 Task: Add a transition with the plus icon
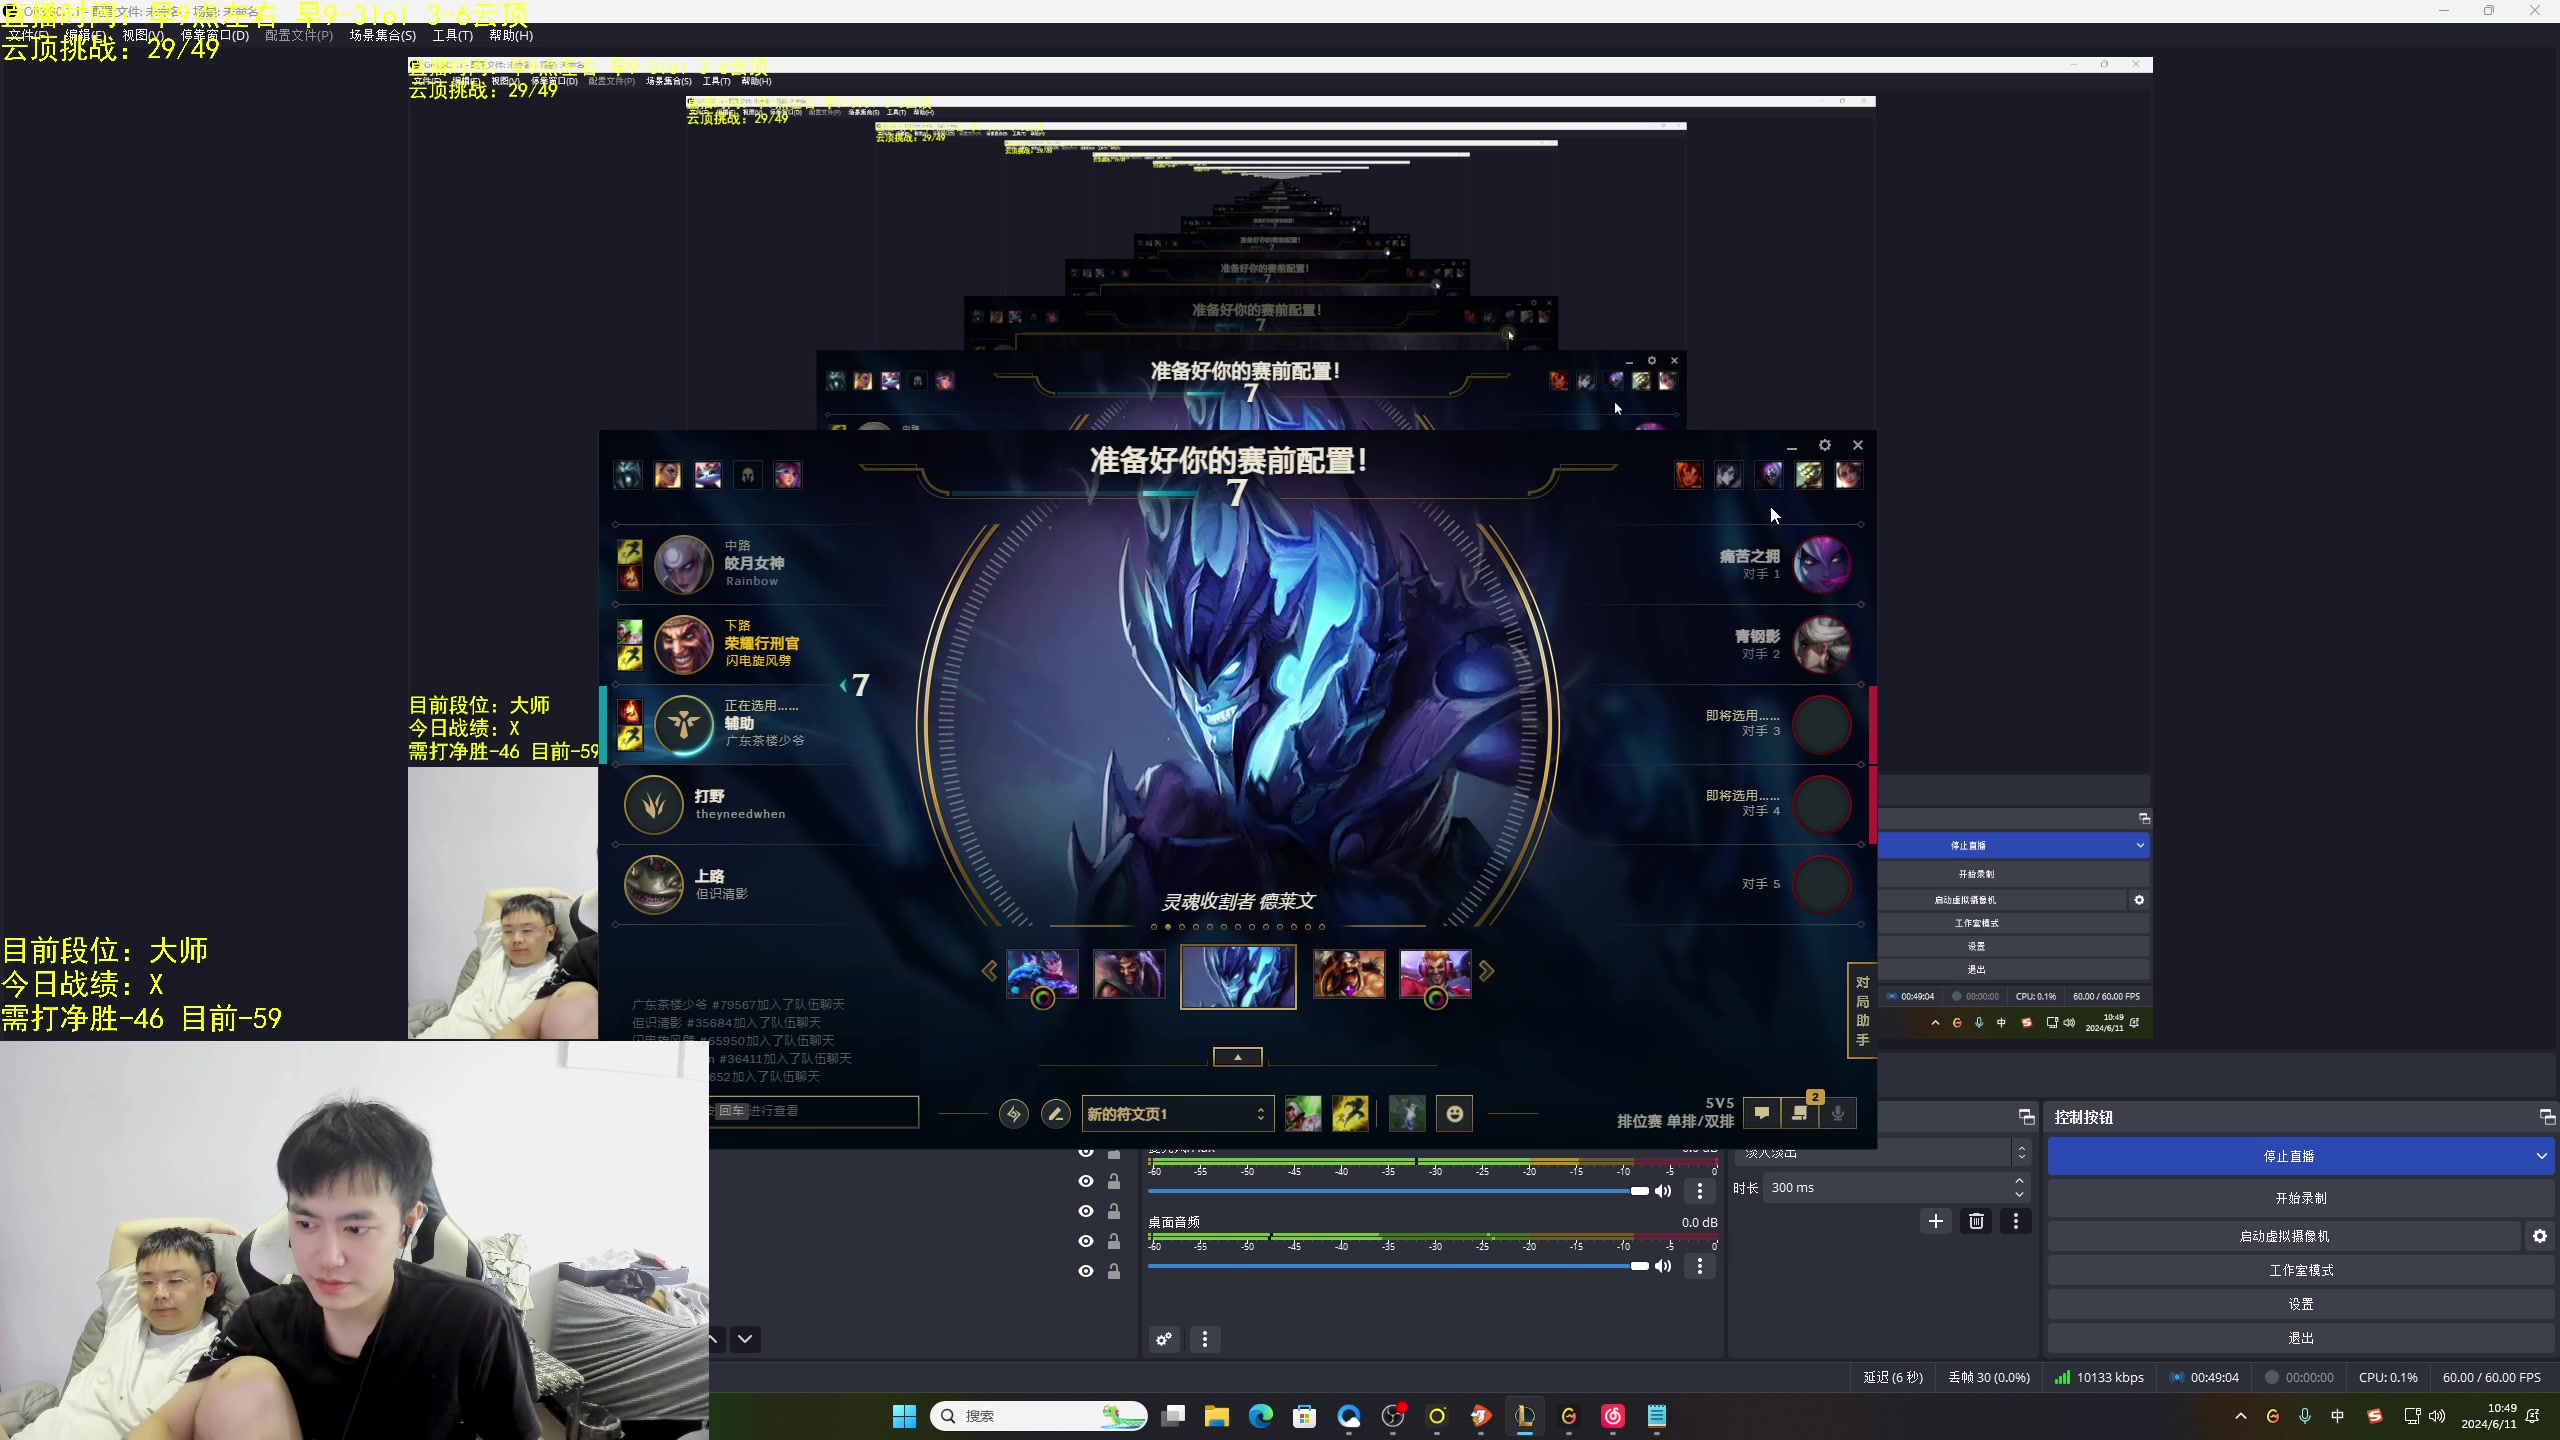[x=1936, y=1221]
